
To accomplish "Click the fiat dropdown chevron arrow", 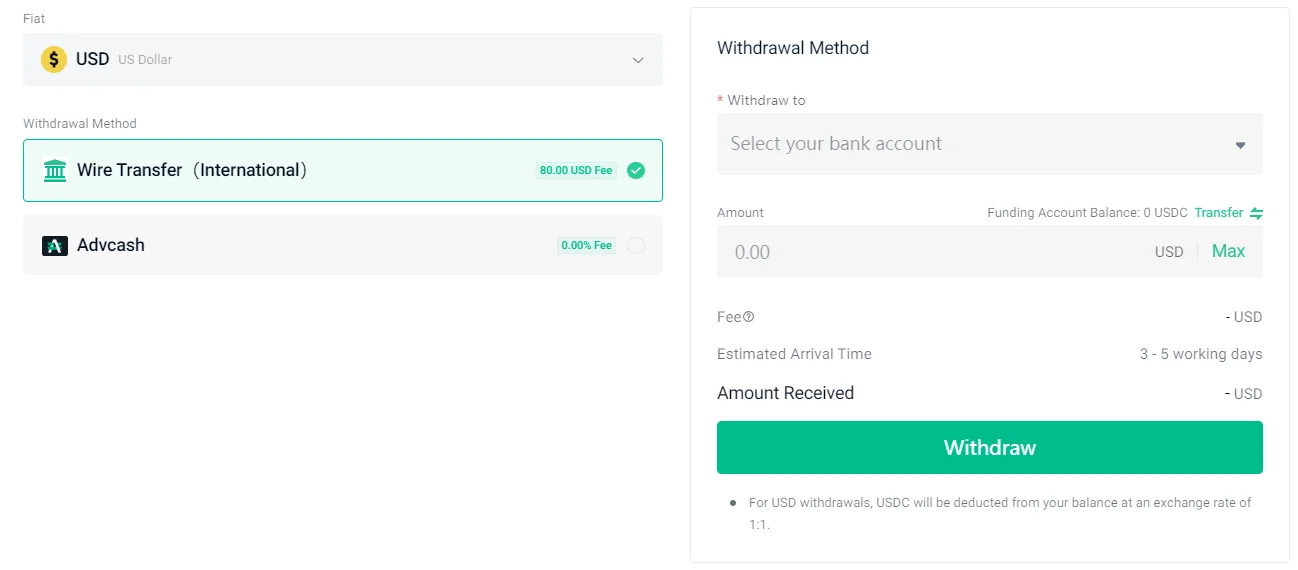I will click(638, 60).
